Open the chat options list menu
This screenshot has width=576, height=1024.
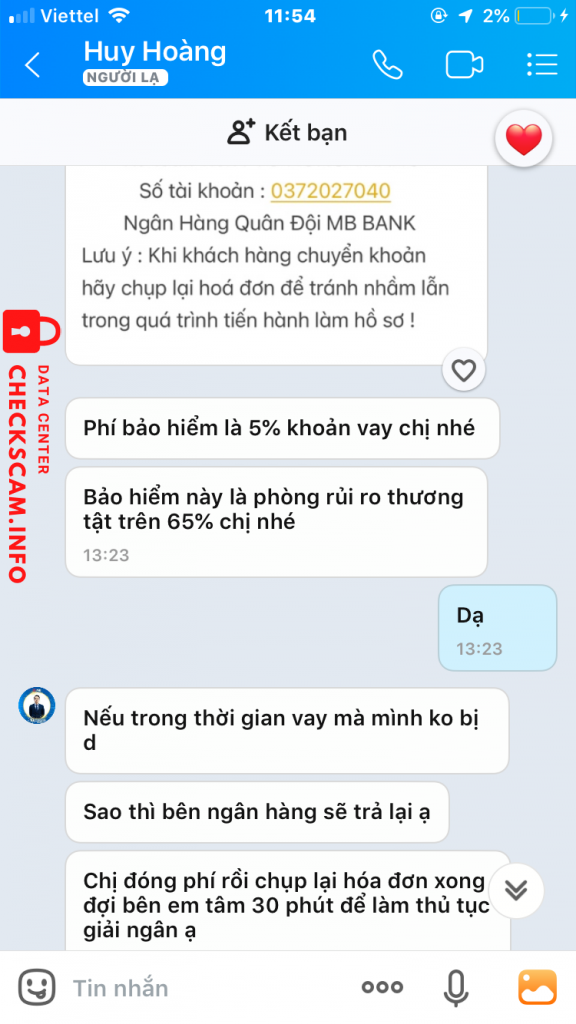542,65
